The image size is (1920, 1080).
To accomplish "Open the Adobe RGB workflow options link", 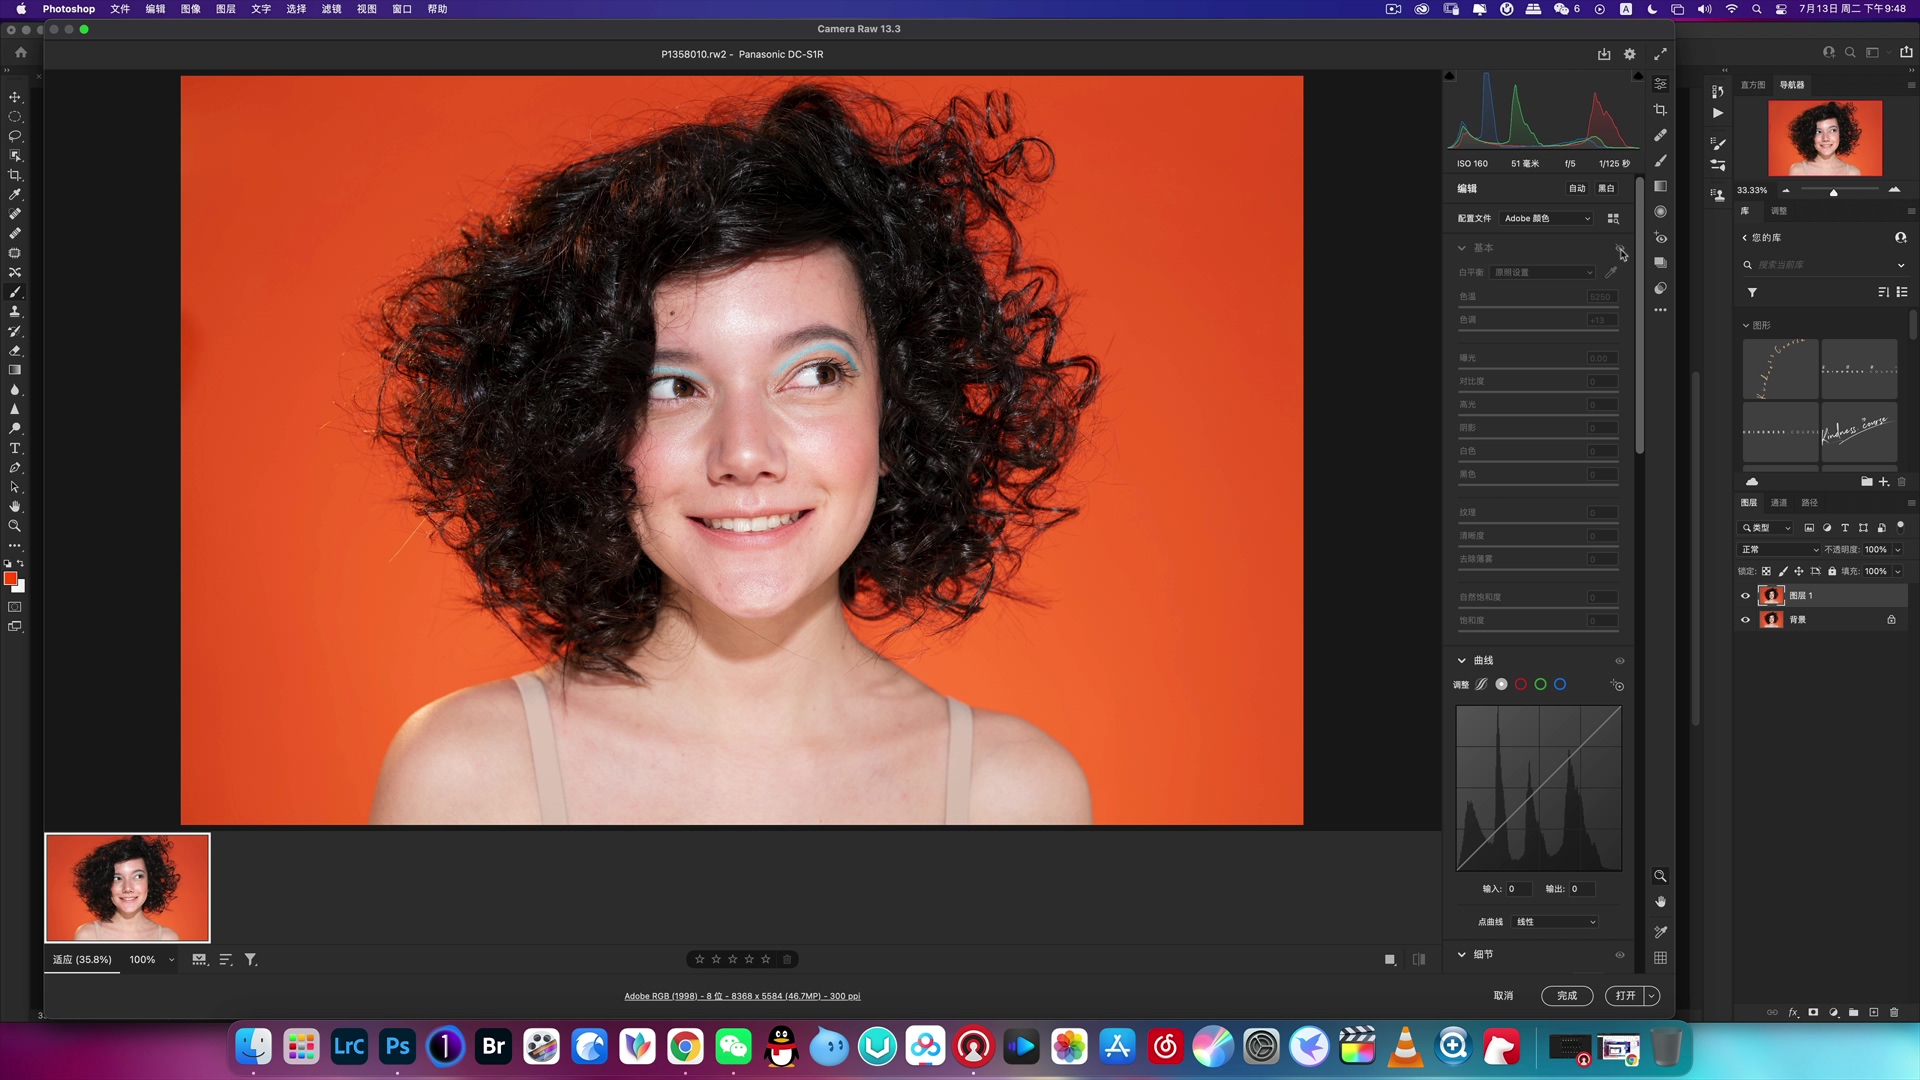I will click(742, 996).
